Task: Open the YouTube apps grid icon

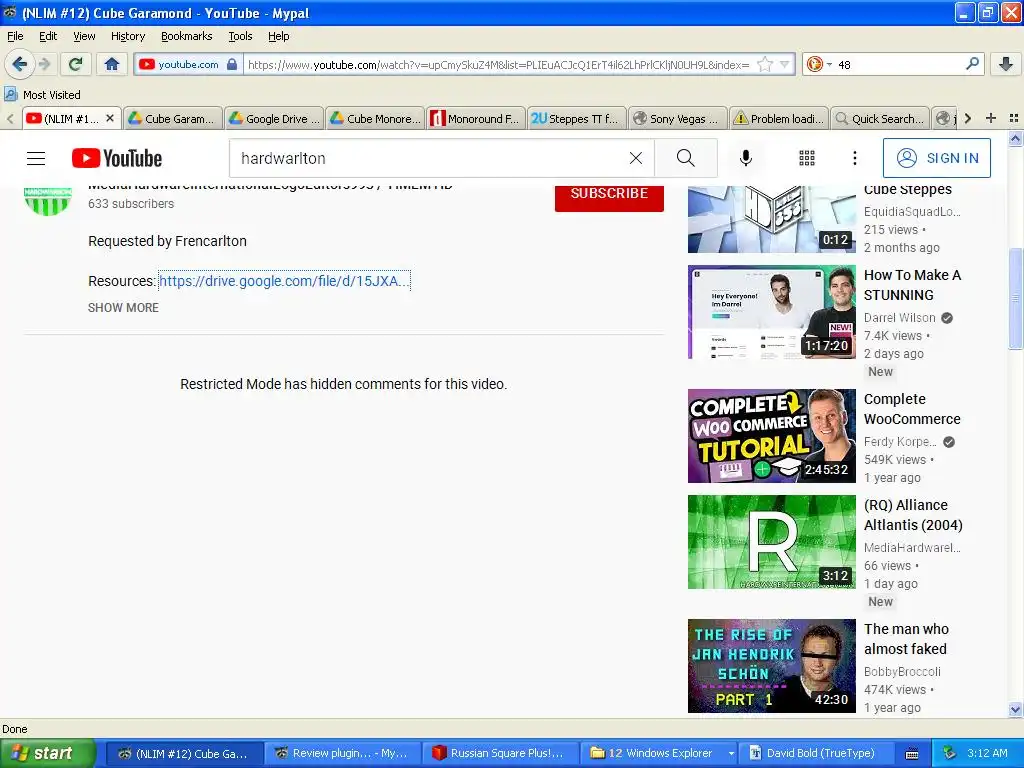Action: pyautogui.click(x=807, y=158)
